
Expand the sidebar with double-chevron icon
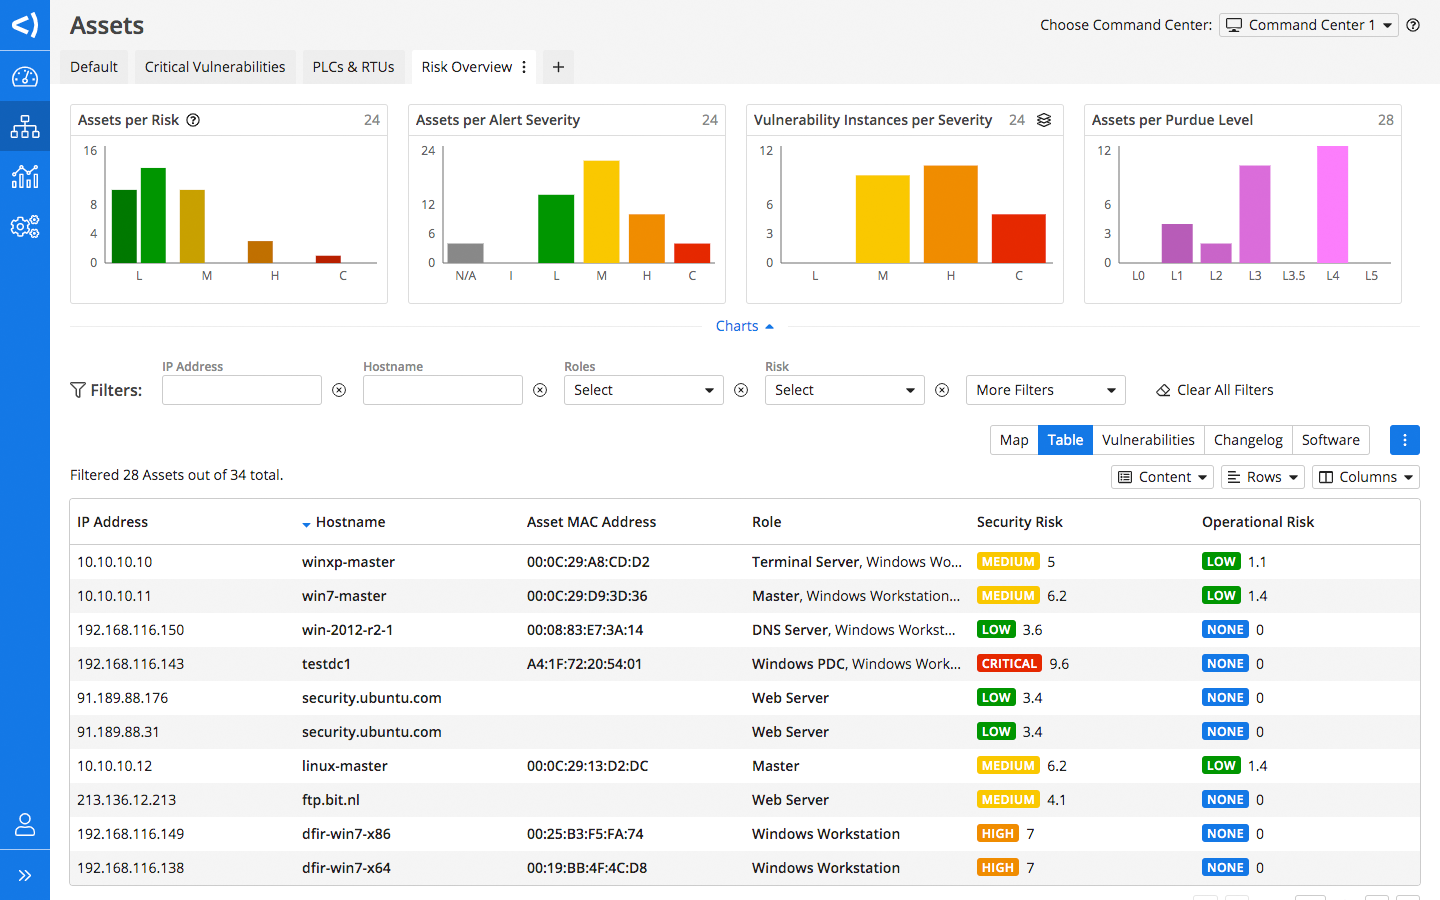(25, 875)
